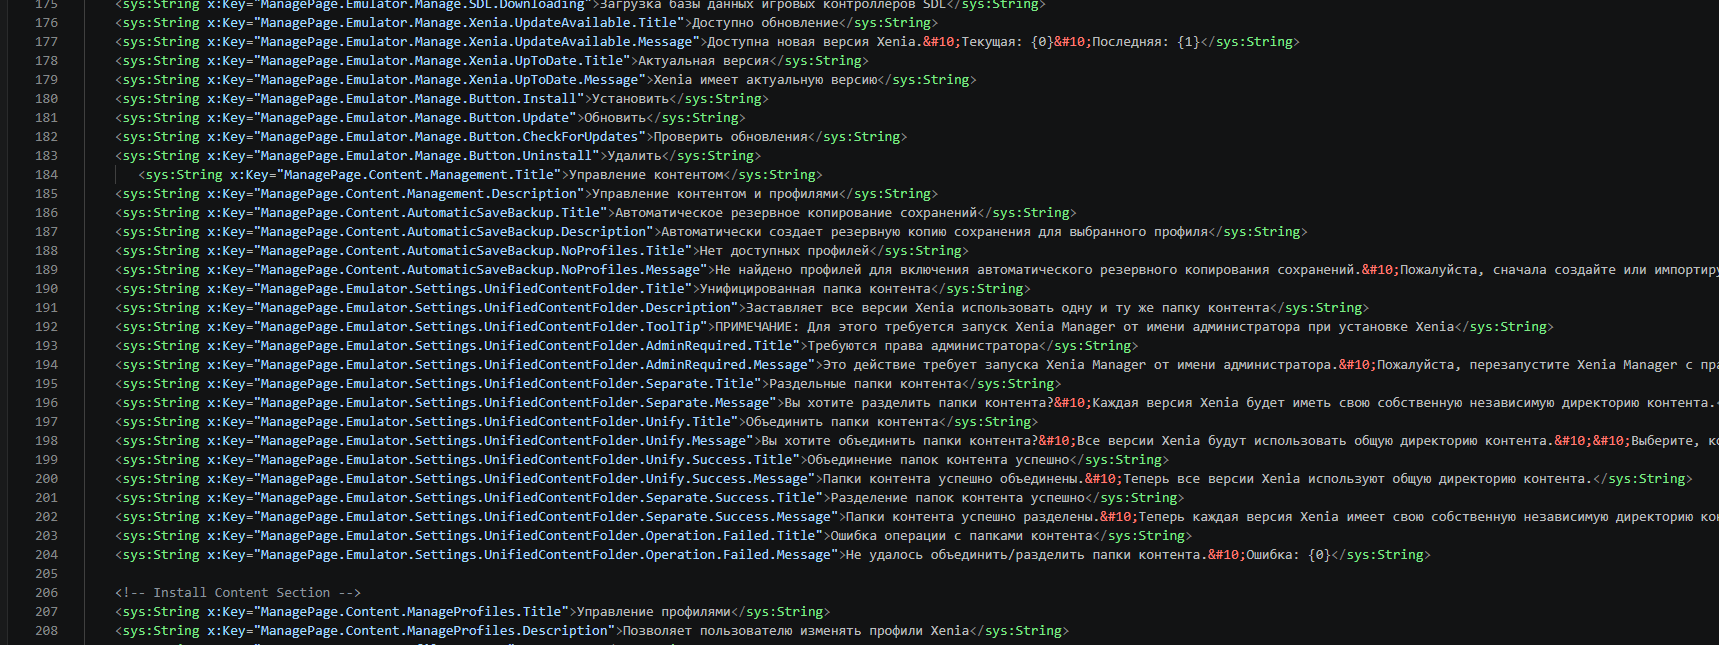This screenshot has height=645, width=1719.
Task: Click the value "Управление контентом" on line 184
Action: 646,174
